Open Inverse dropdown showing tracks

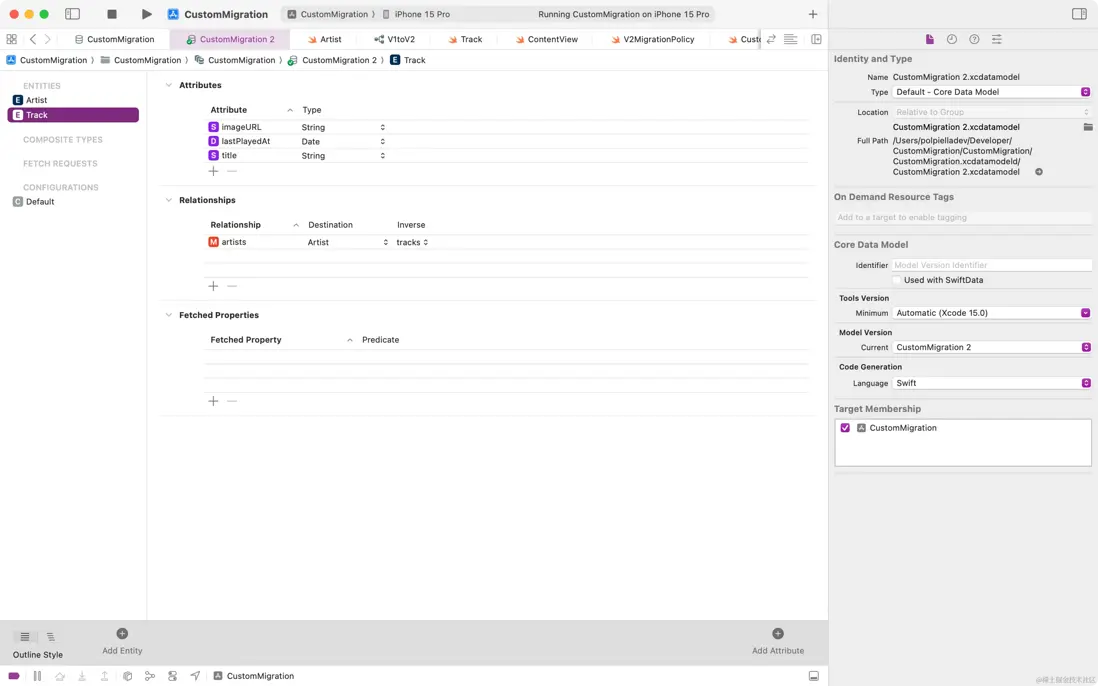(x=412, y=242)
